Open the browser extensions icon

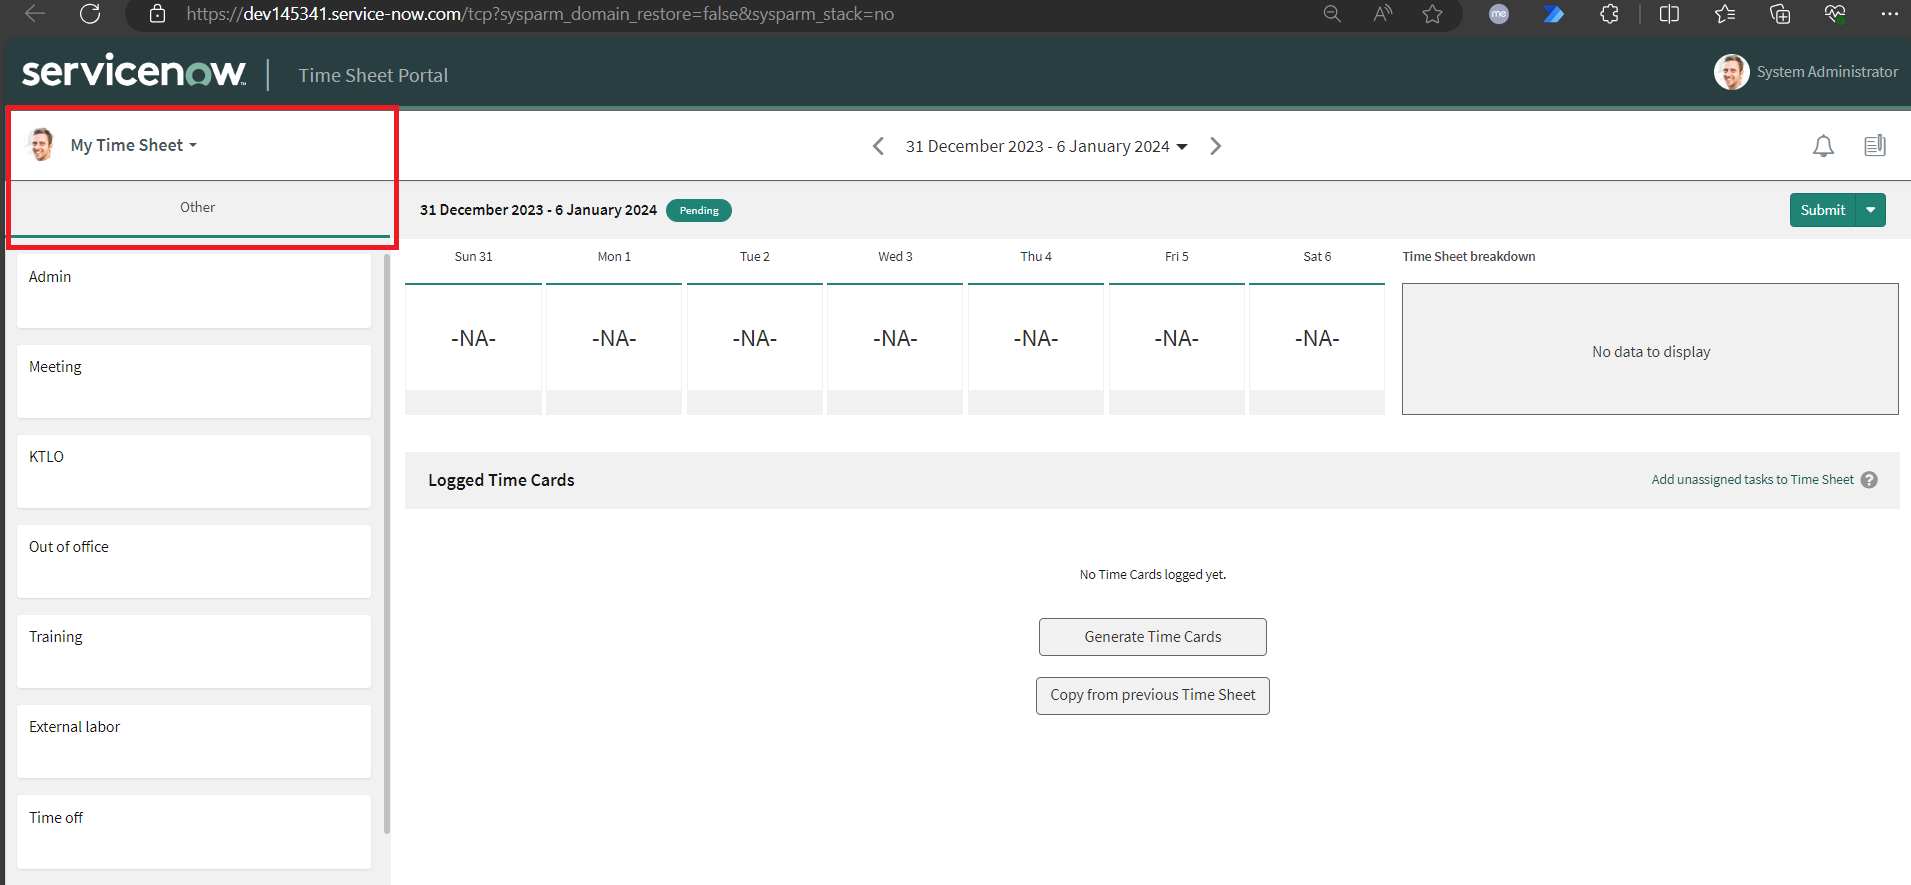1609,14
